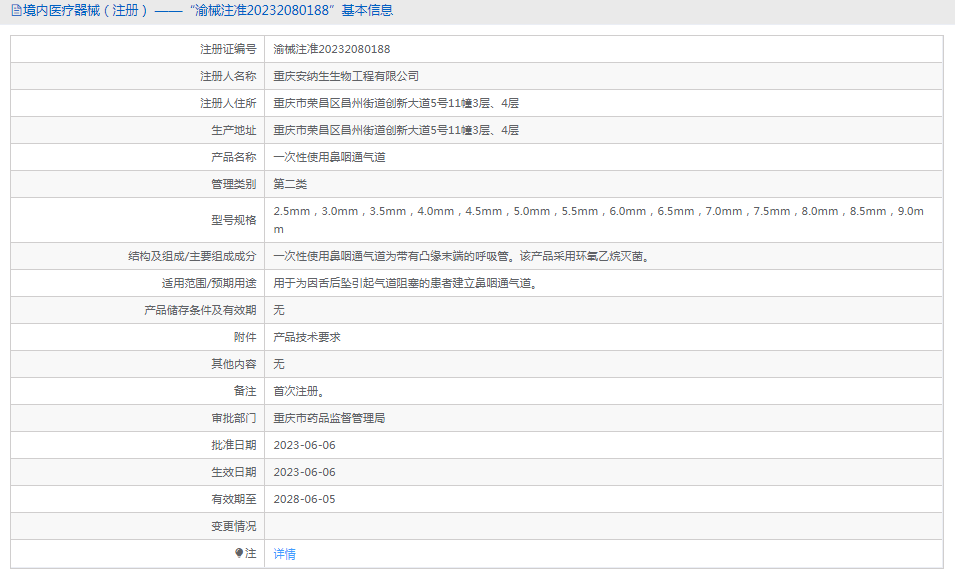This screenshot has height=574, width=955.
Task: Click the 结构及组成/主要组成成分 label
Action: click(x=192, y=257)
